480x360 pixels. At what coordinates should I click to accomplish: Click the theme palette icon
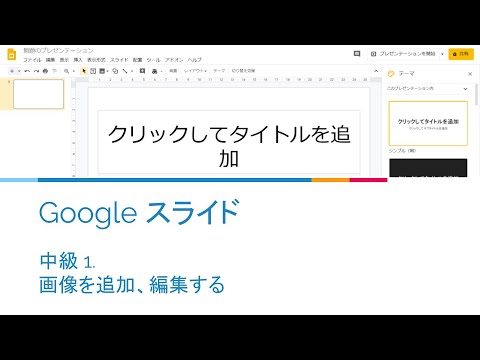391,74
